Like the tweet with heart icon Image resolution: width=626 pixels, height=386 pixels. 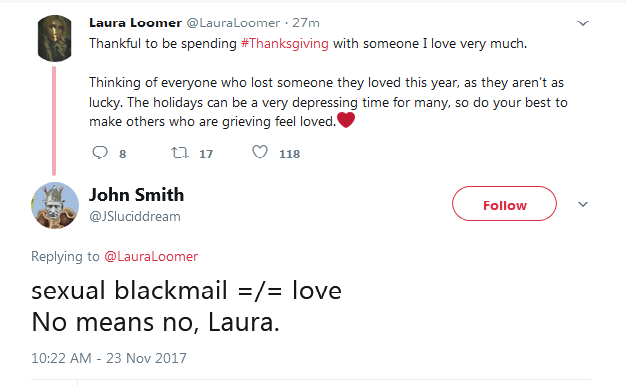(260, 152)
